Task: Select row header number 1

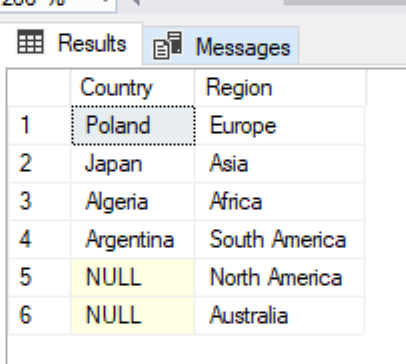Action: click(39, 126)
